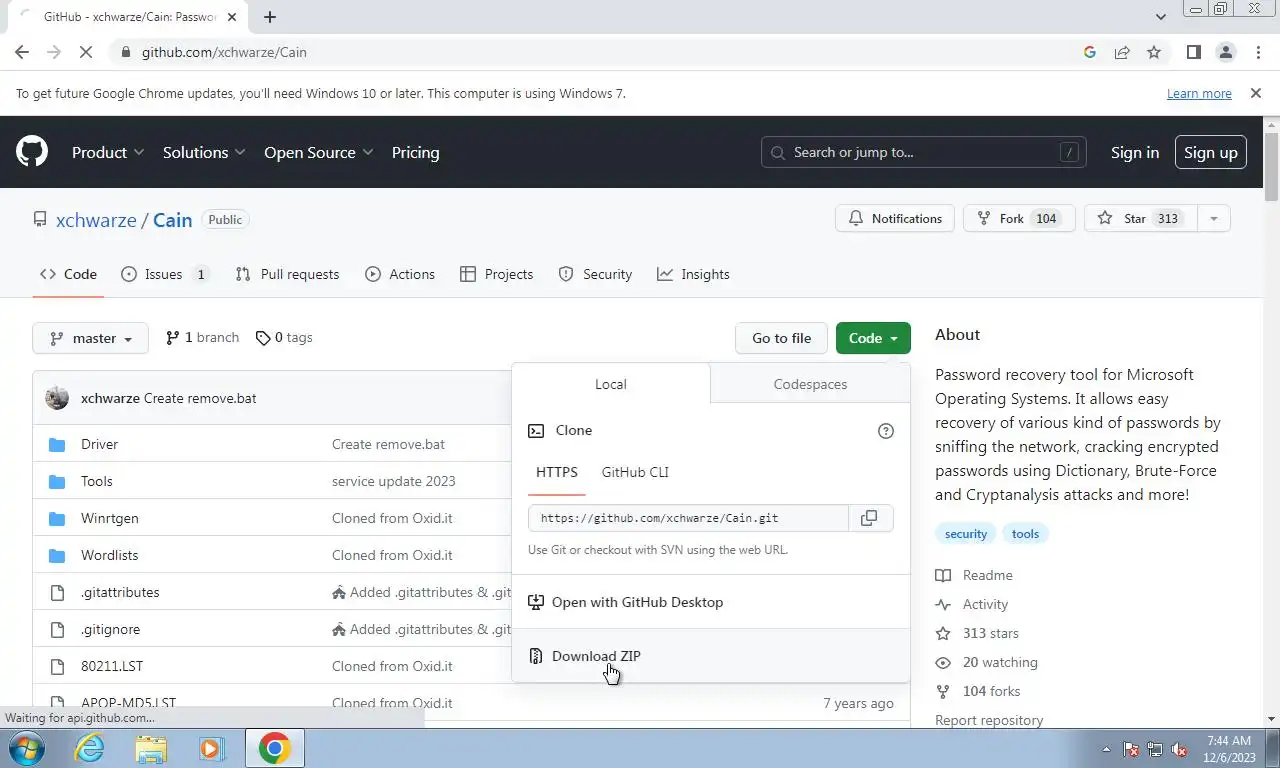Screen dimensions: 1280x768
Task: Open a new browser tab
Action: (270, 16)
